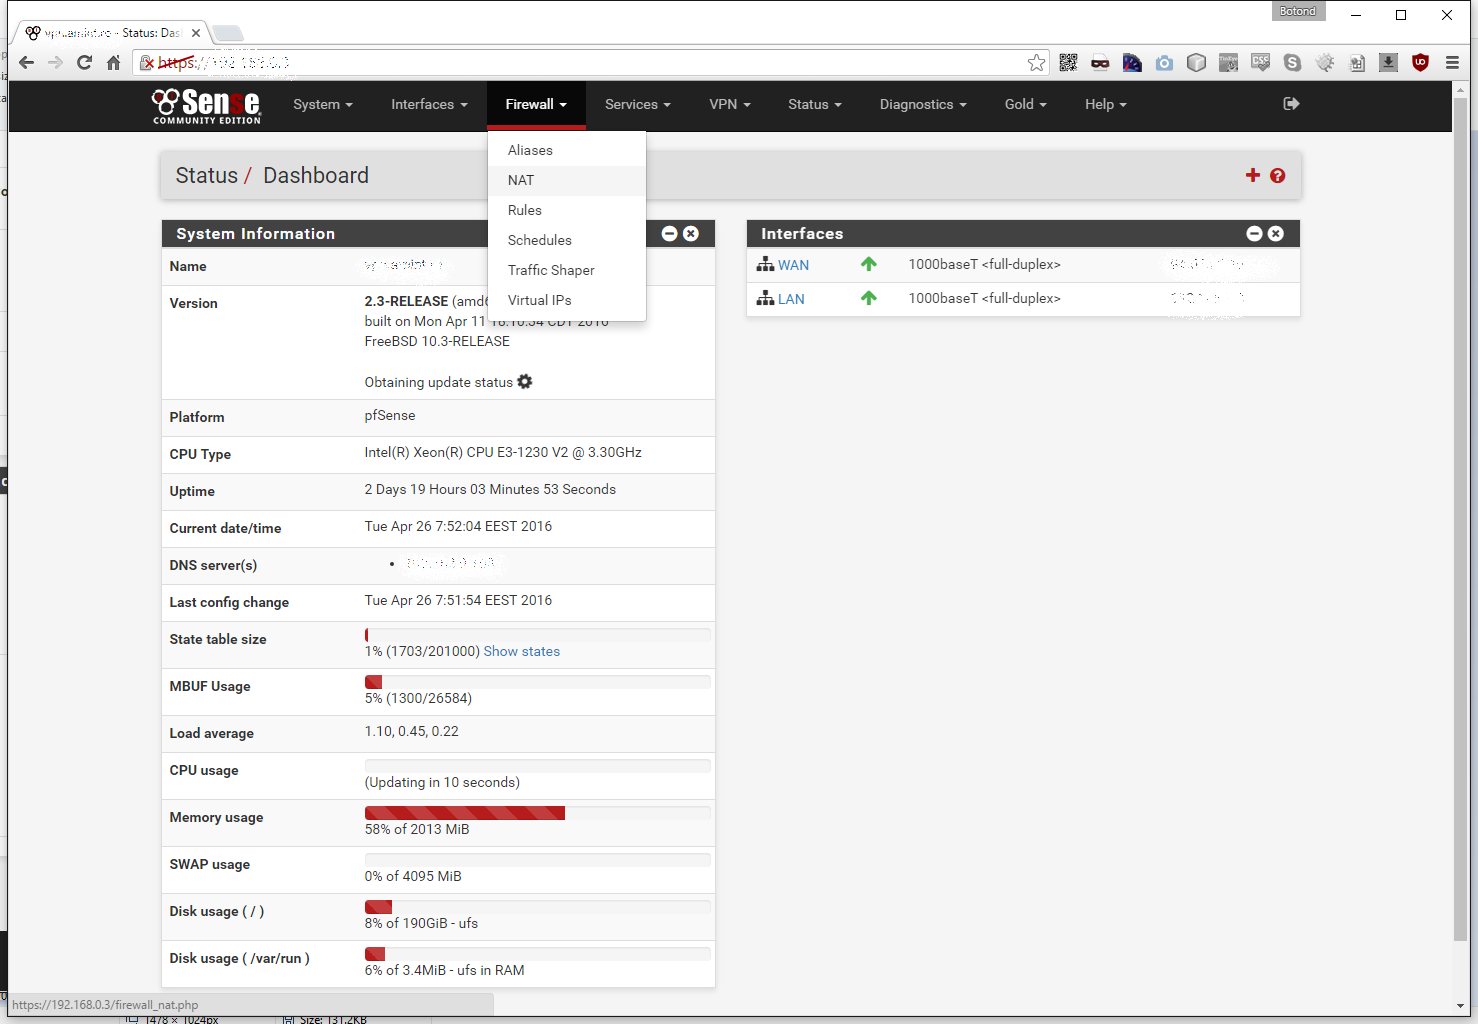The width and height of the screenshot is (1478, 1024).
Task: Open dashboard help question mark icon
Action: pyautogui.click(x=1277, y=176)
